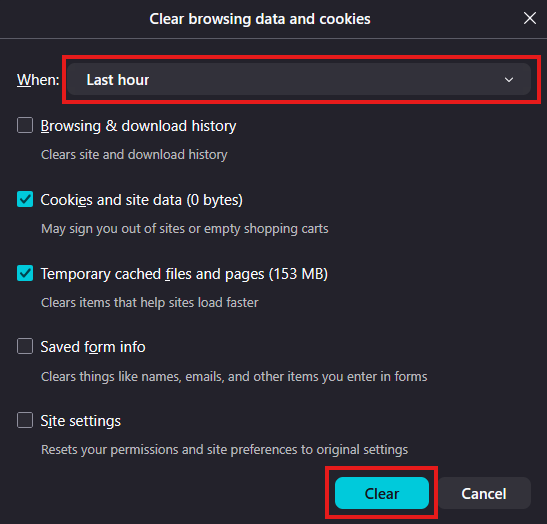Click the chevron arrow in When dropdown
Image resolution: width=547 pixels, height=524 pixels.
click(509, 80)
